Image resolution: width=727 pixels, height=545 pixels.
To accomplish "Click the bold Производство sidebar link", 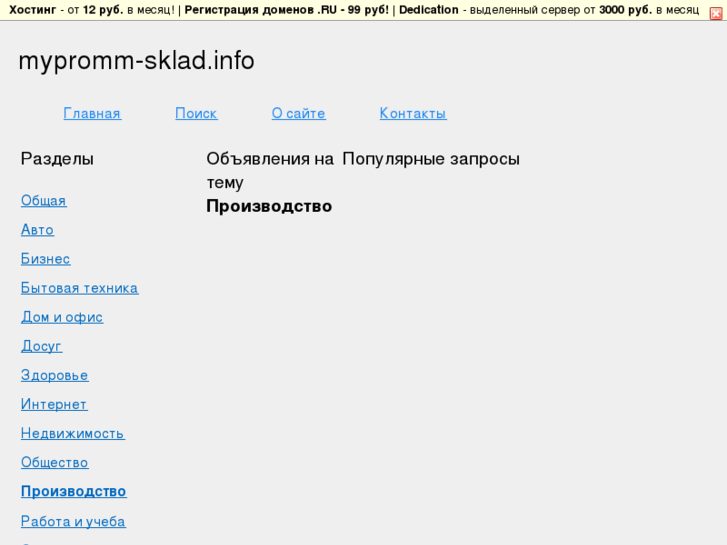I will point(73,492).
